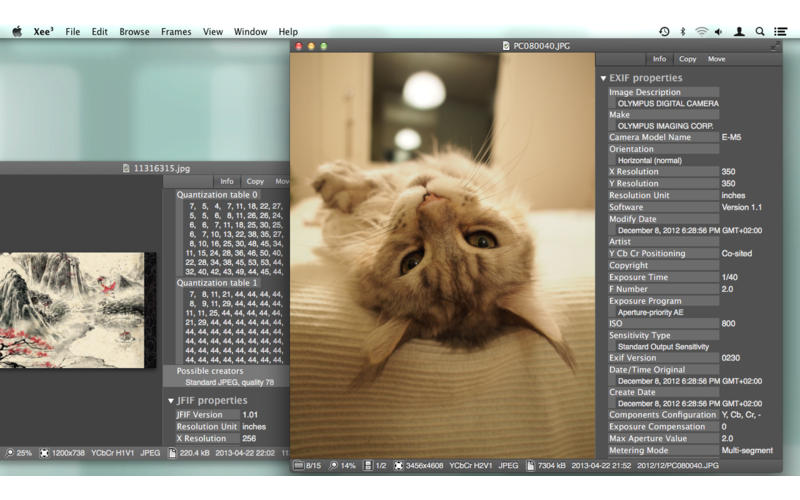800x500 pixels.
Task: Select the Info tab in the 11316315.jpg window
Action: coord(227,181)
